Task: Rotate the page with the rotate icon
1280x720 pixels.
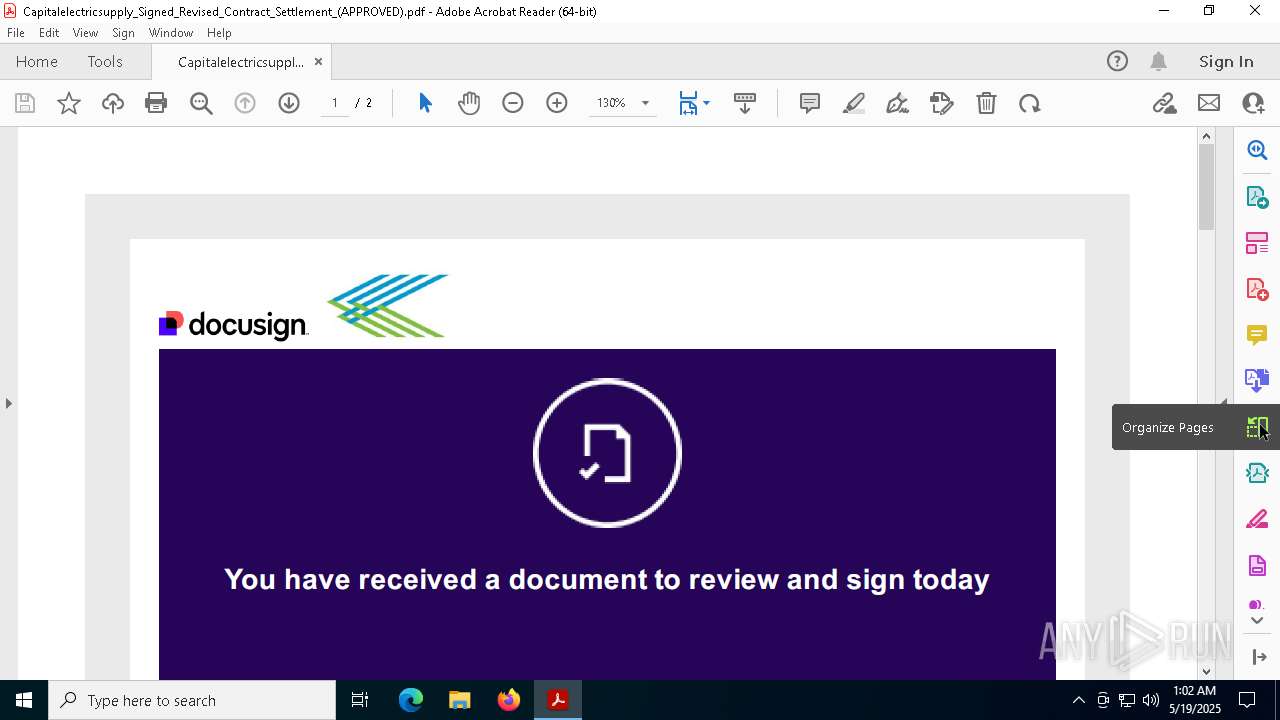Action: [1030, 103]
